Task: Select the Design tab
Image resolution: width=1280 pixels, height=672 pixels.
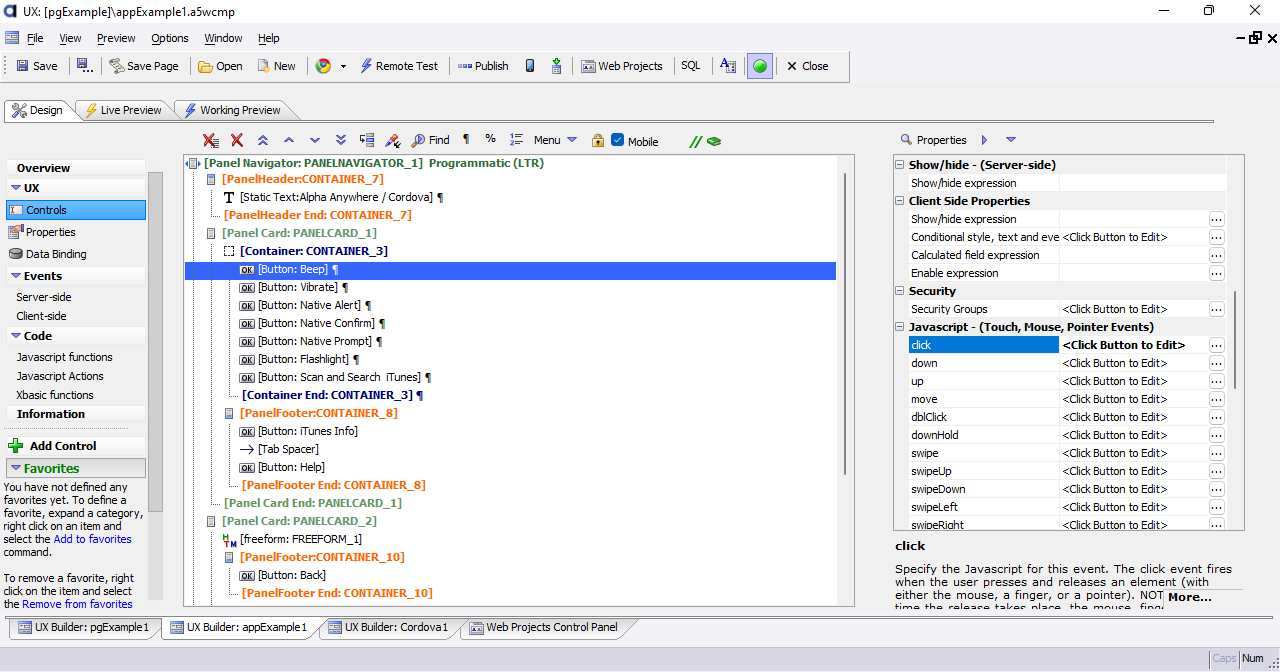Action: tap(37, 110)
